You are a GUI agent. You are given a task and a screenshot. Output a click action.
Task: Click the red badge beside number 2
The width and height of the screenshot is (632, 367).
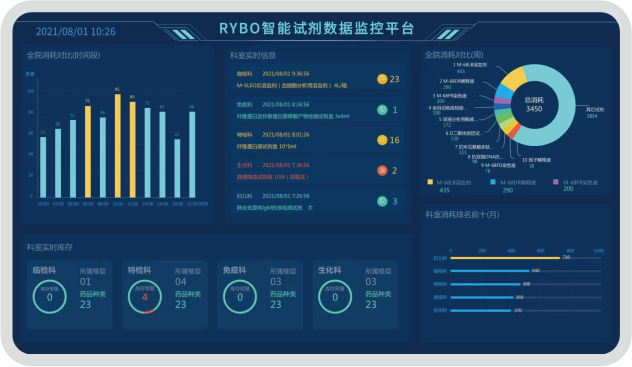382,170
